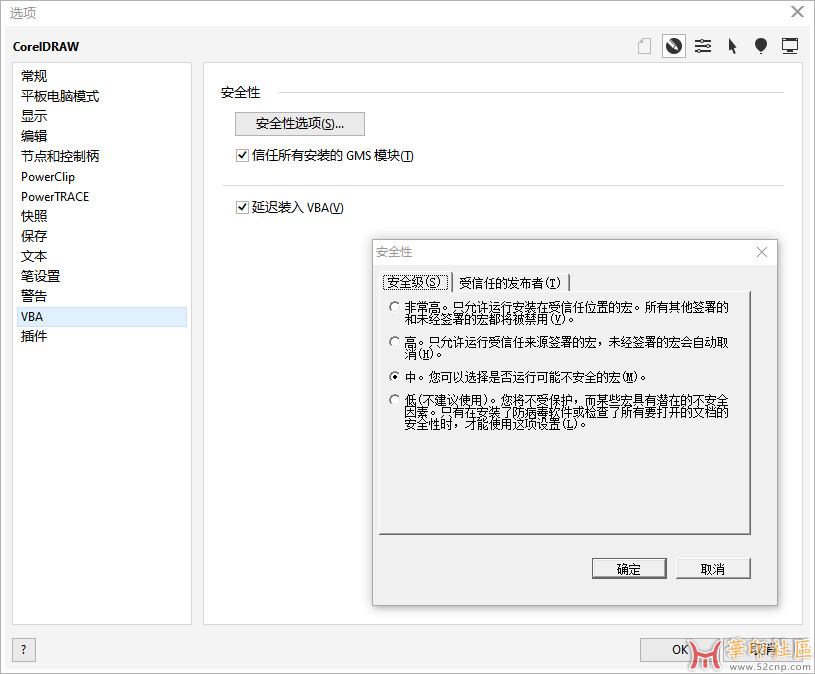
Task: Go to the 保存 settings
Action: [x=102, y=236]
